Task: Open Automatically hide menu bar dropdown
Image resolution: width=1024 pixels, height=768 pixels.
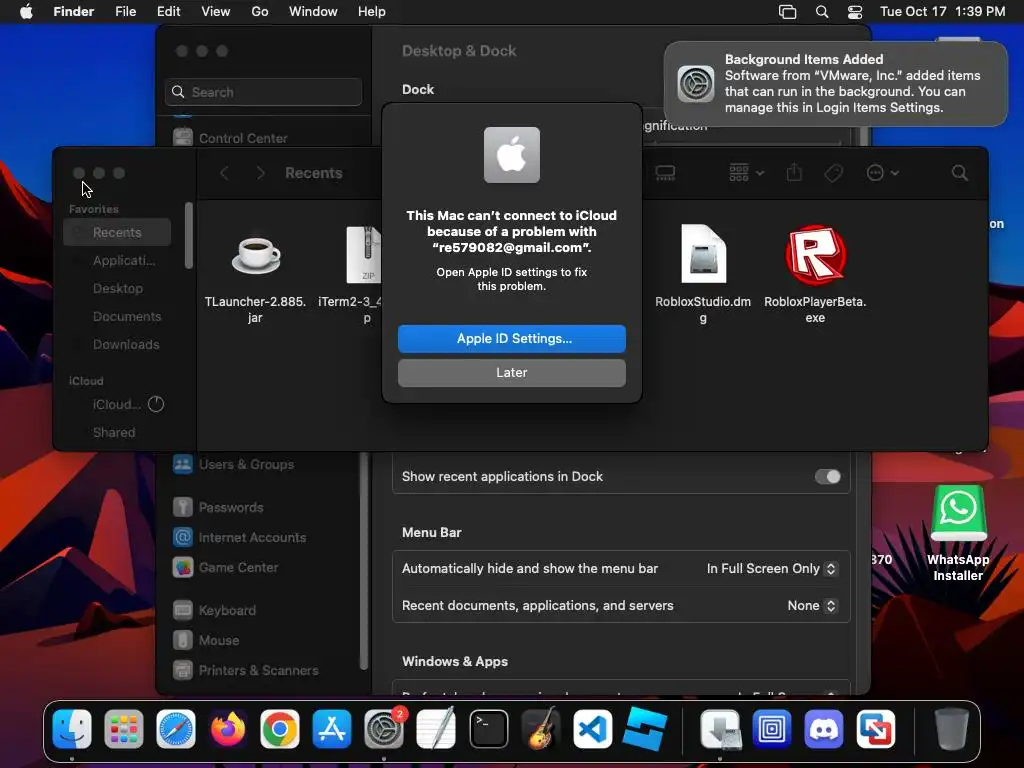Action: point(771,569)
